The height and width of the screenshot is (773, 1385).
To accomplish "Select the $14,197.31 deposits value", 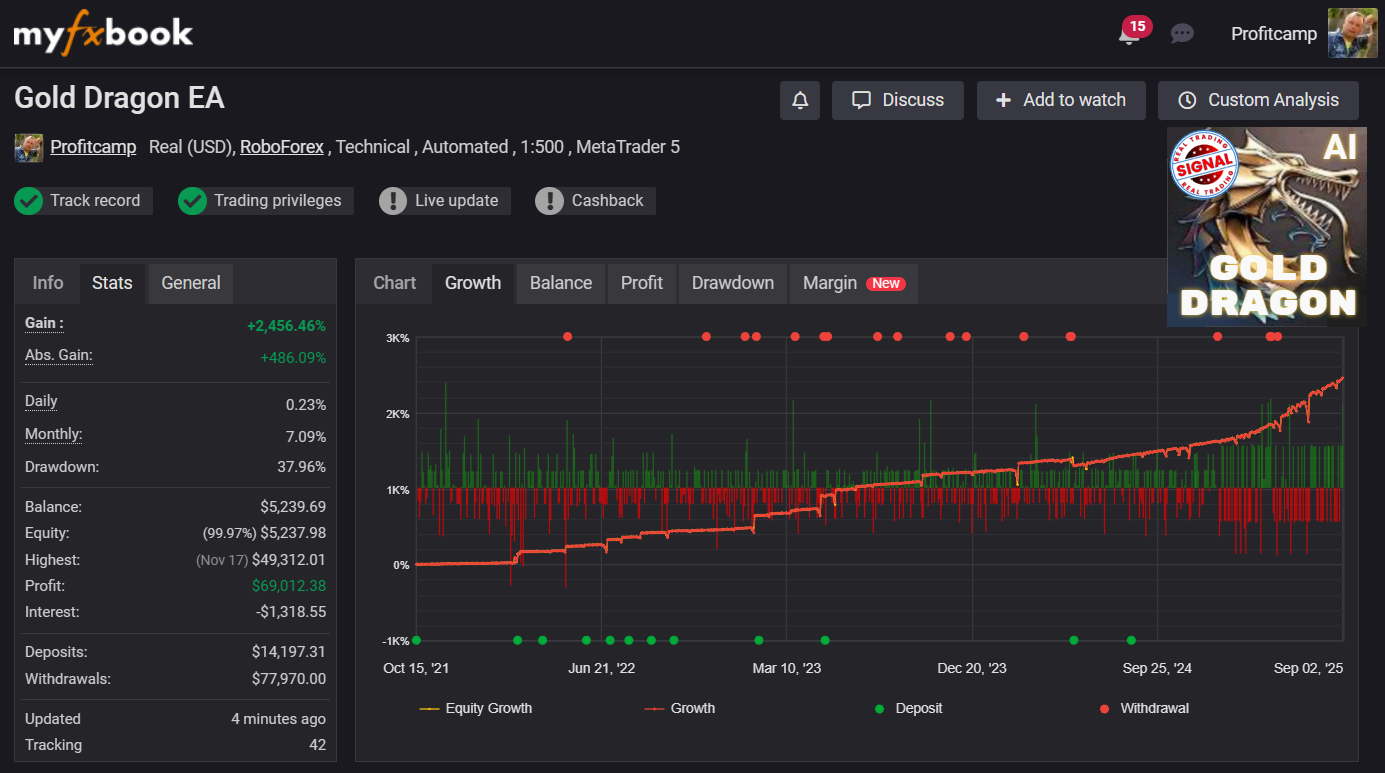I will (289, 652).
